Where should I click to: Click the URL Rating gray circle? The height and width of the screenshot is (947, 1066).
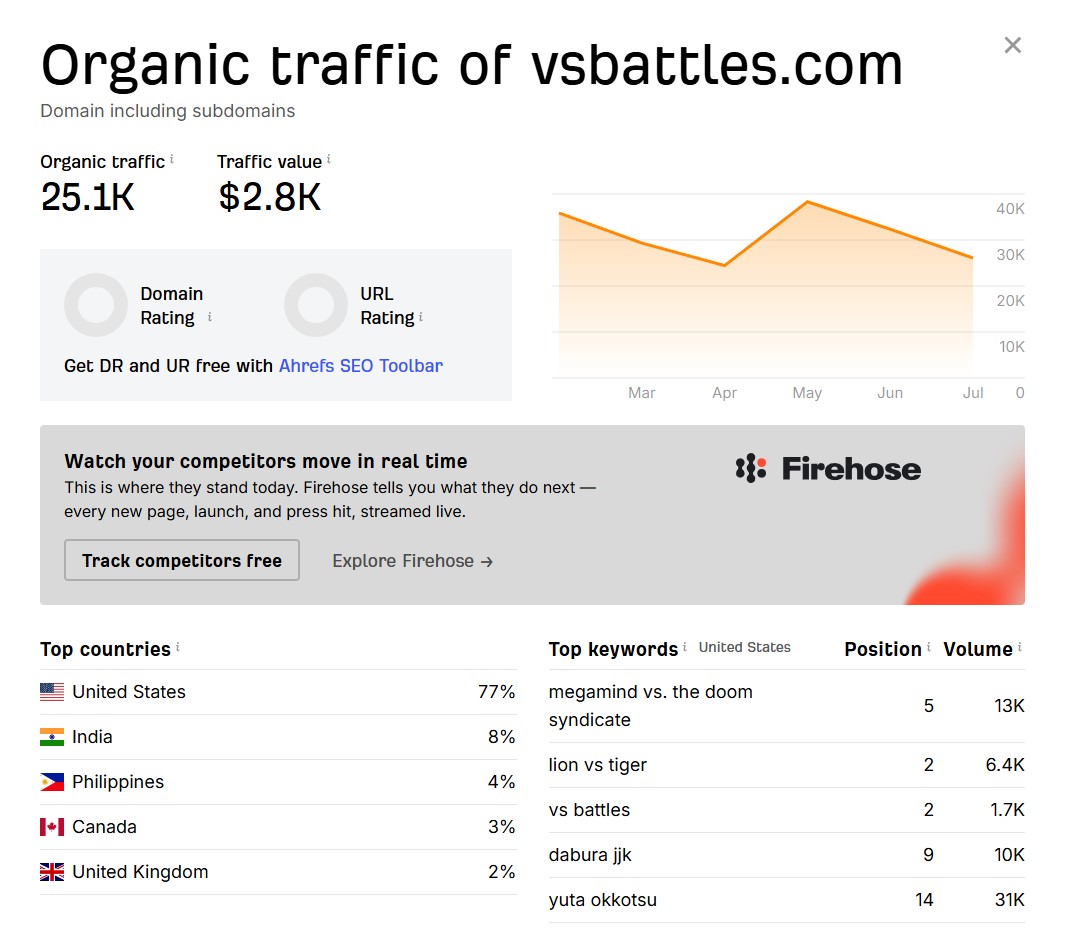[316, 305]
